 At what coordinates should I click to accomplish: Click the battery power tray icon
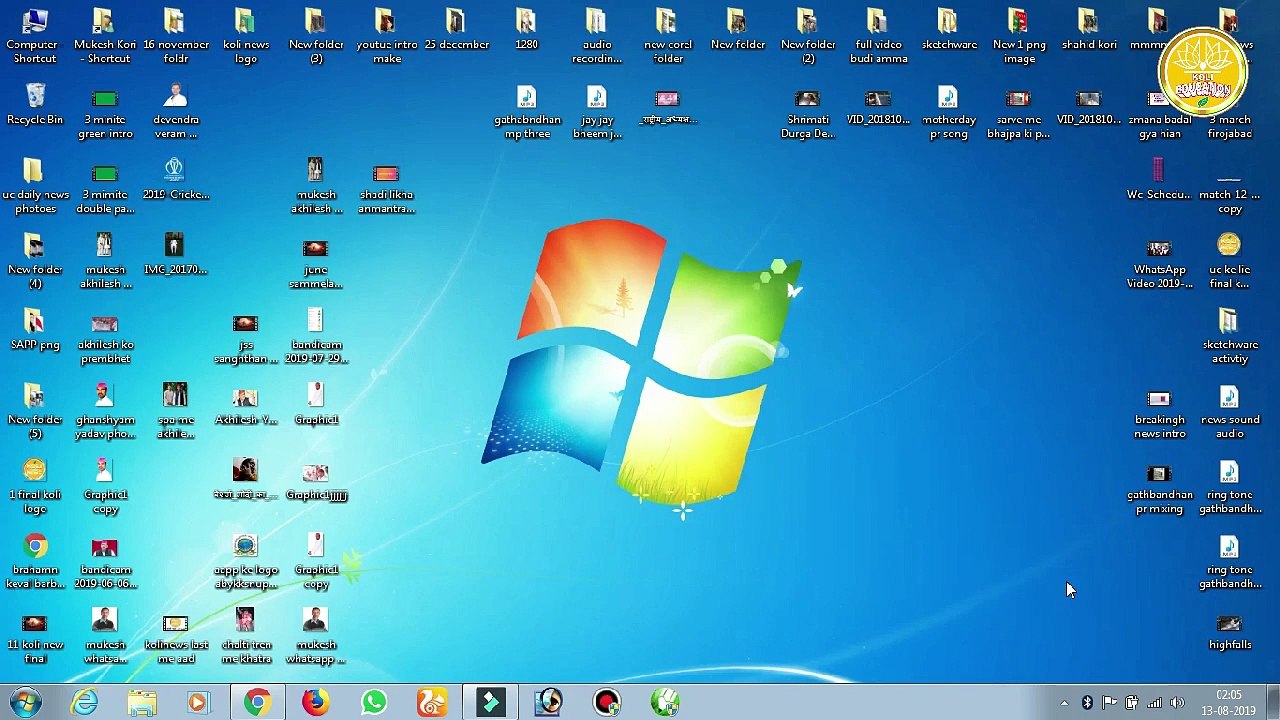[x=1132, y=703]
